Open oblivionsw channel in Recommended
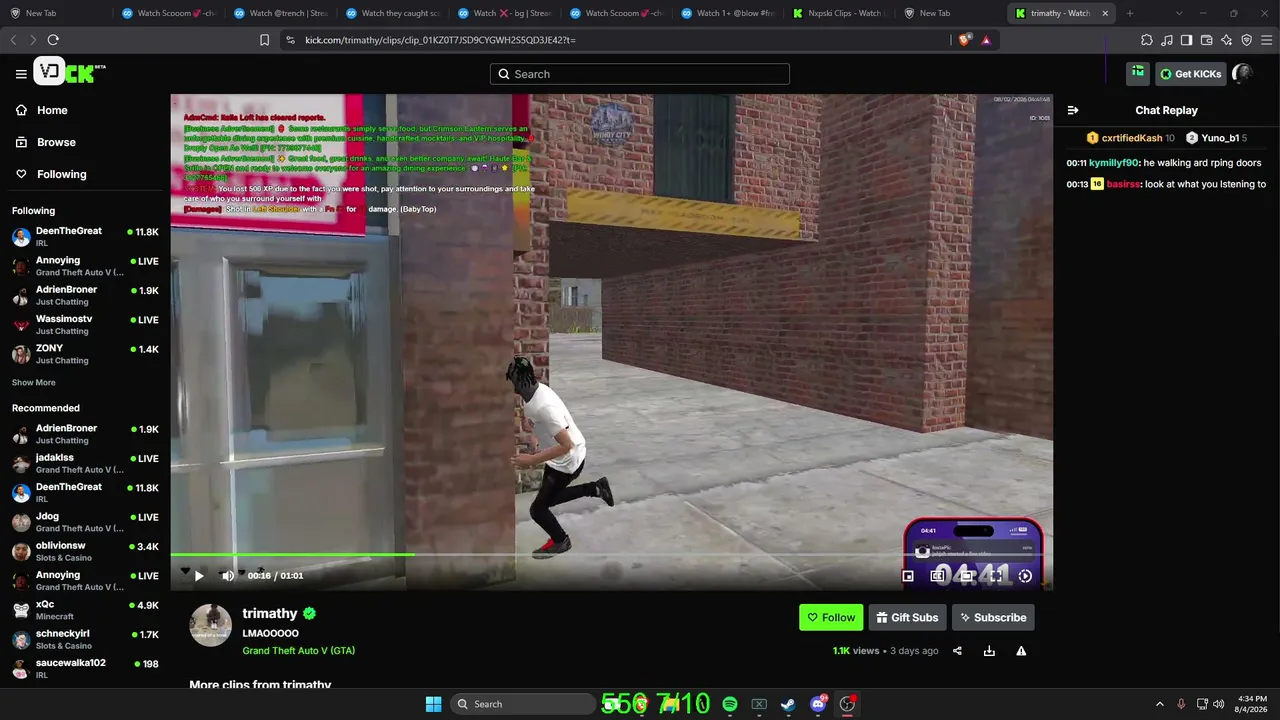Screen dimensions: 1280x720 tap(85, 552)
